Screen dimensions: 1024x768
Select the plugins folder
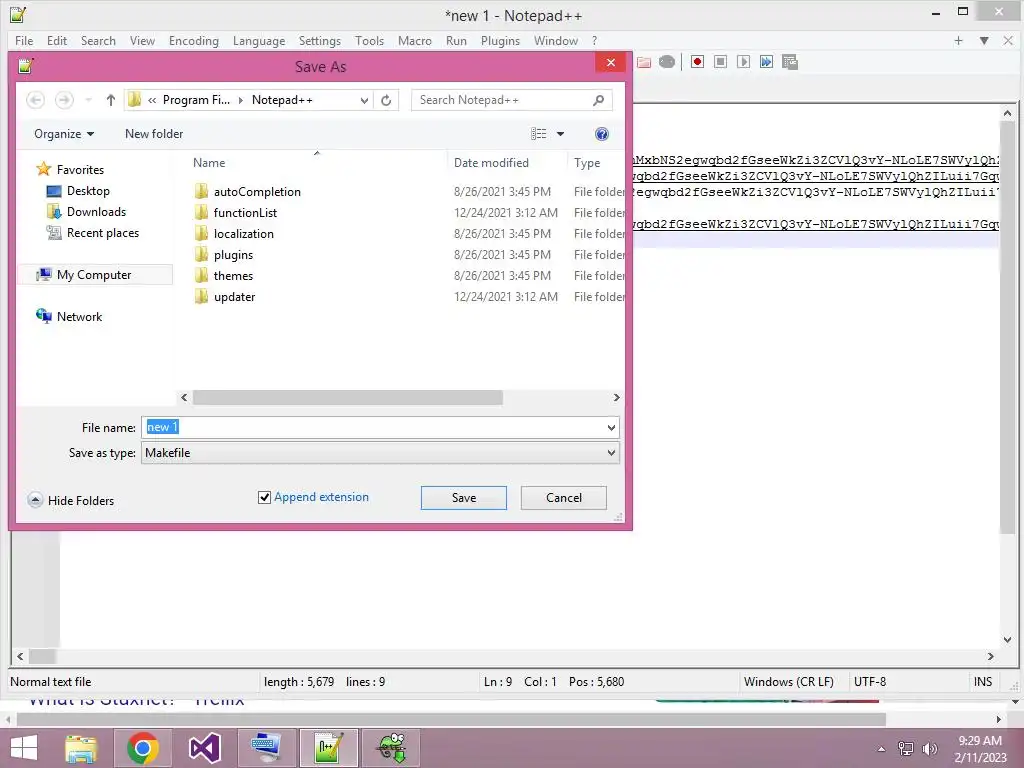(233, 255)
